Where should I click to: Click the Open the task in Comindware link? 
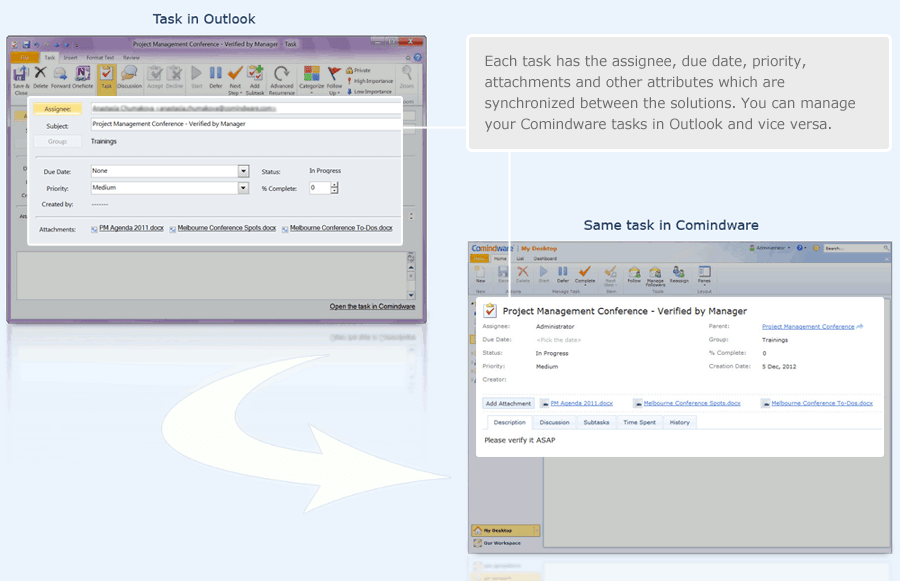372,307
